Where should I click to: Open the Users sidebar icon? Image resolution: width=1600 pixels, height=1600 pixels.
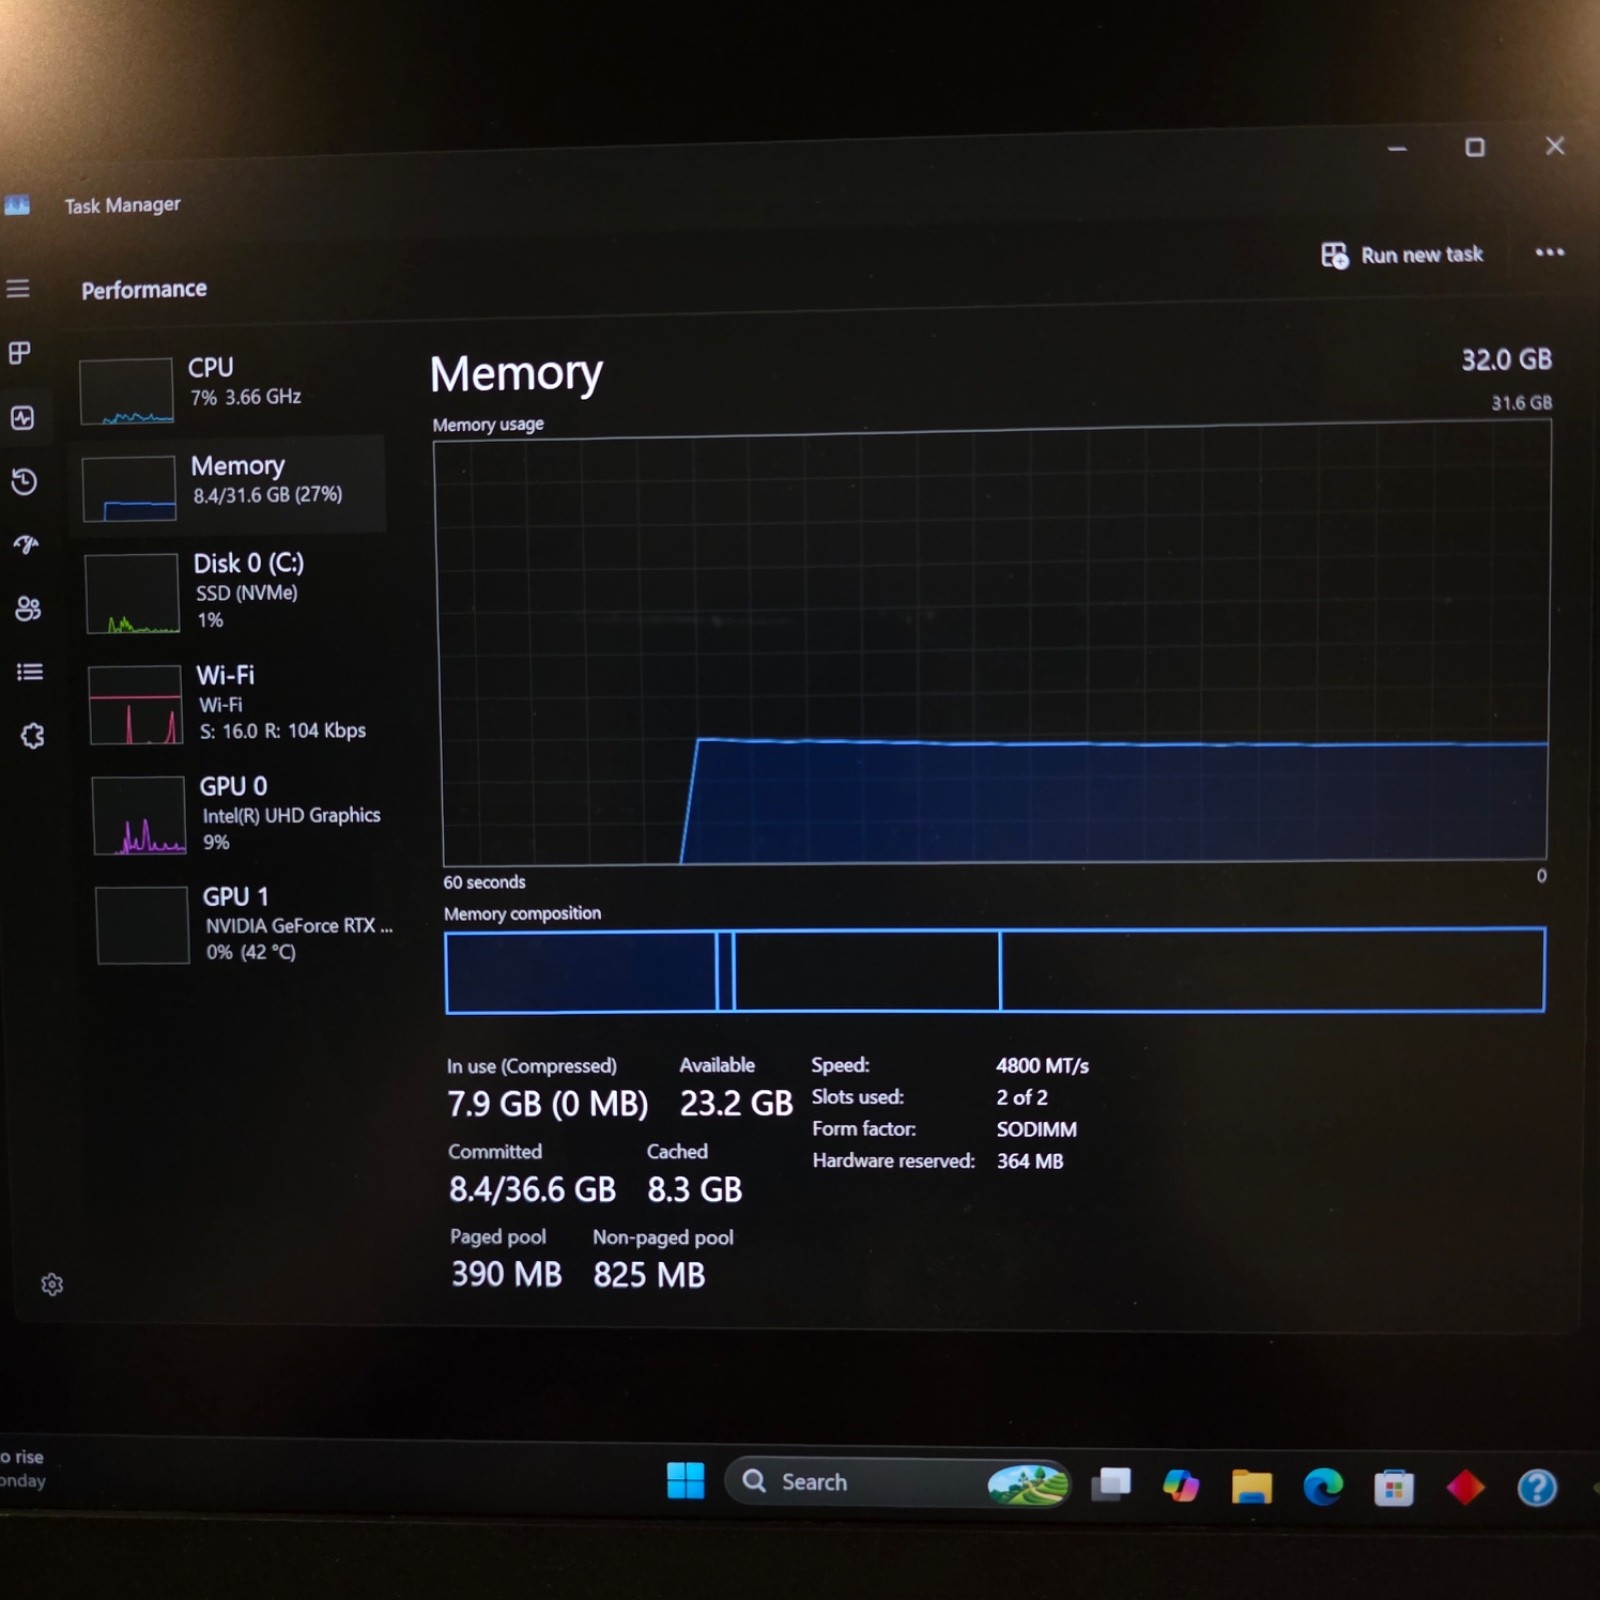28,608
